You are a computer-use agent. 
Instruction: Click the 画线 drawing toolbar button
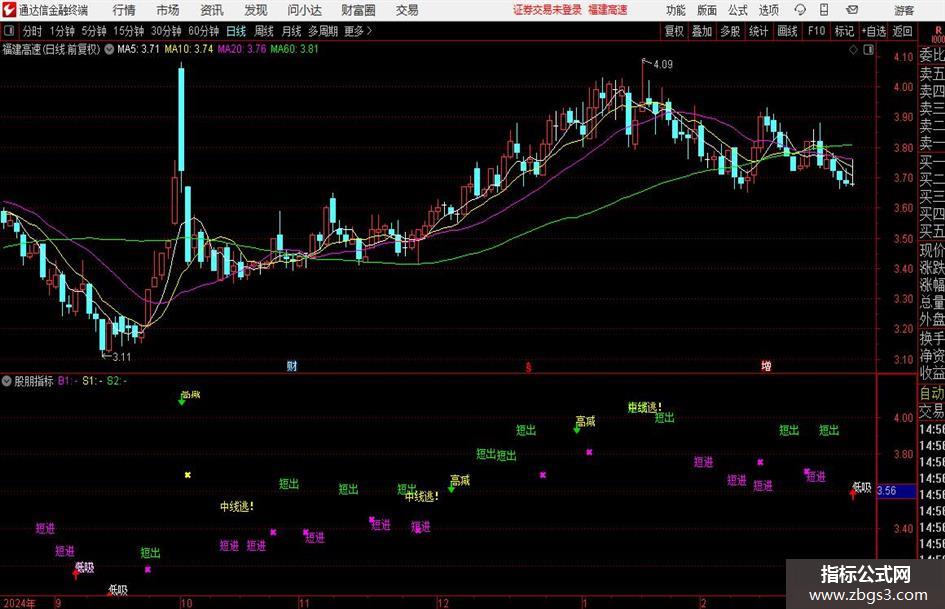(787, 31)
